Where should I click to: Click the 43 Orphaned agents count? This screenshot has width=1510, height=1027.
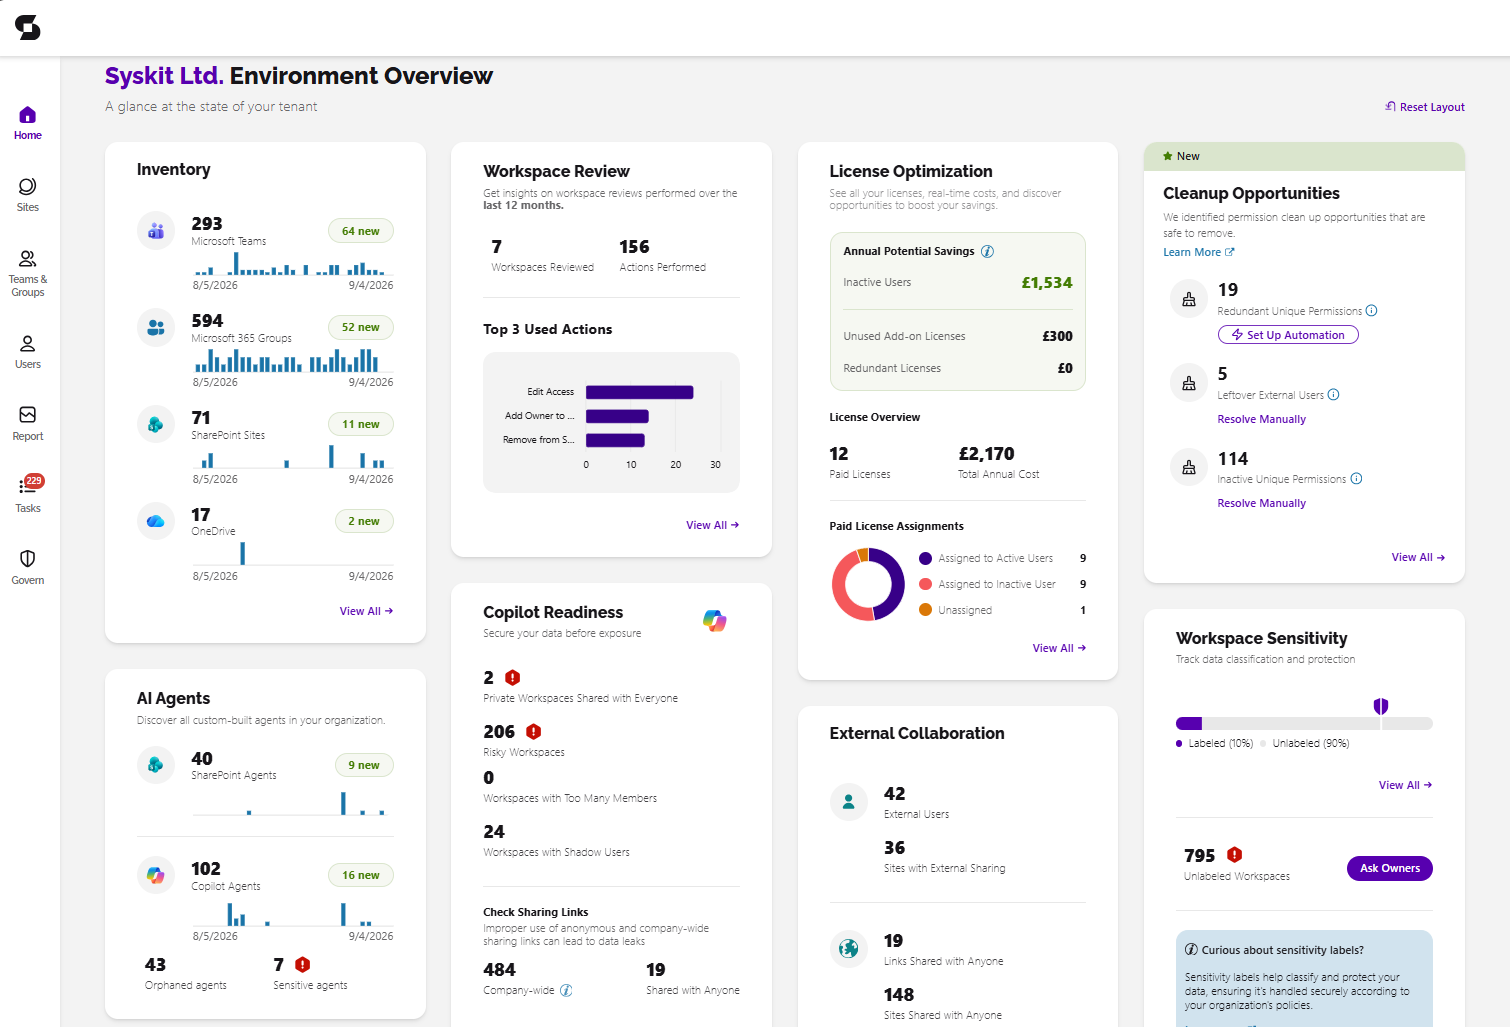click(x=155, y=965)
